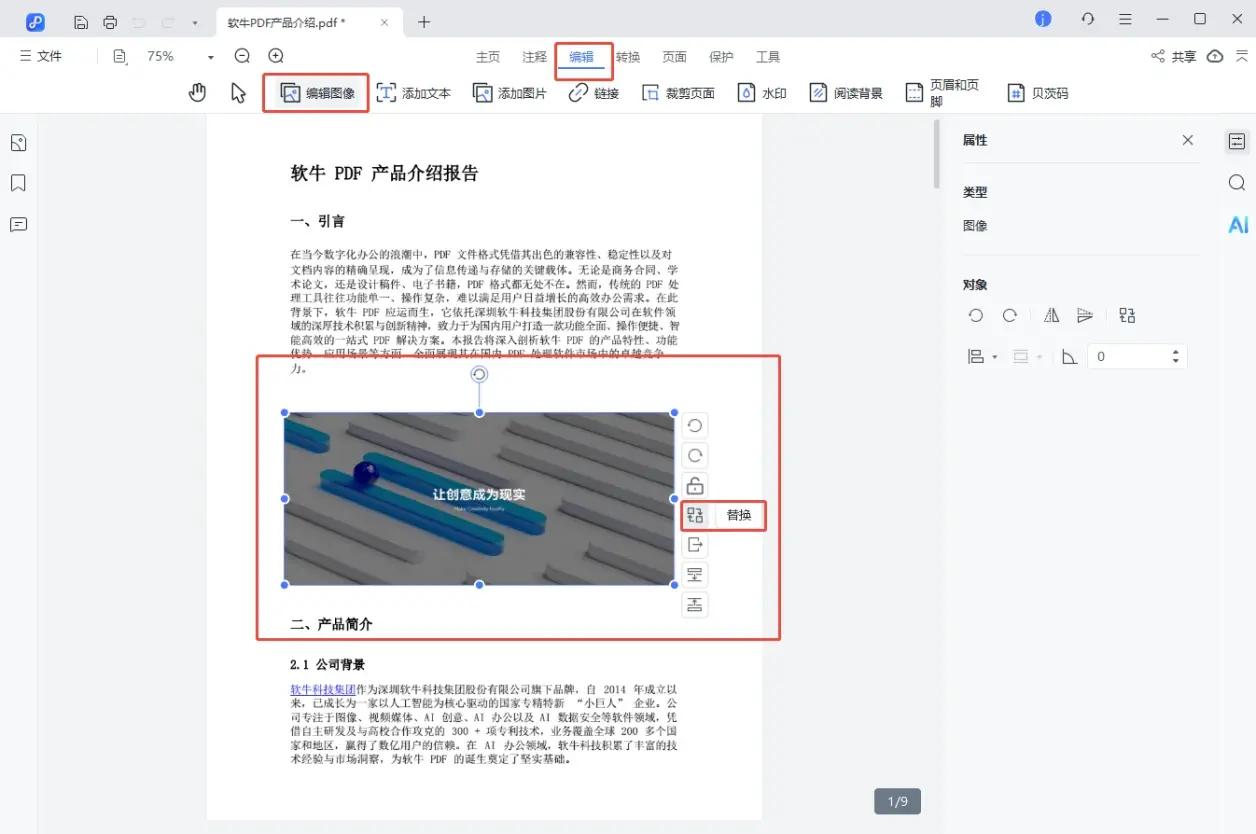Open the 贝茨码 Bates number tool
Screen dimensions: 1256x834
(x=1038, y=93)
